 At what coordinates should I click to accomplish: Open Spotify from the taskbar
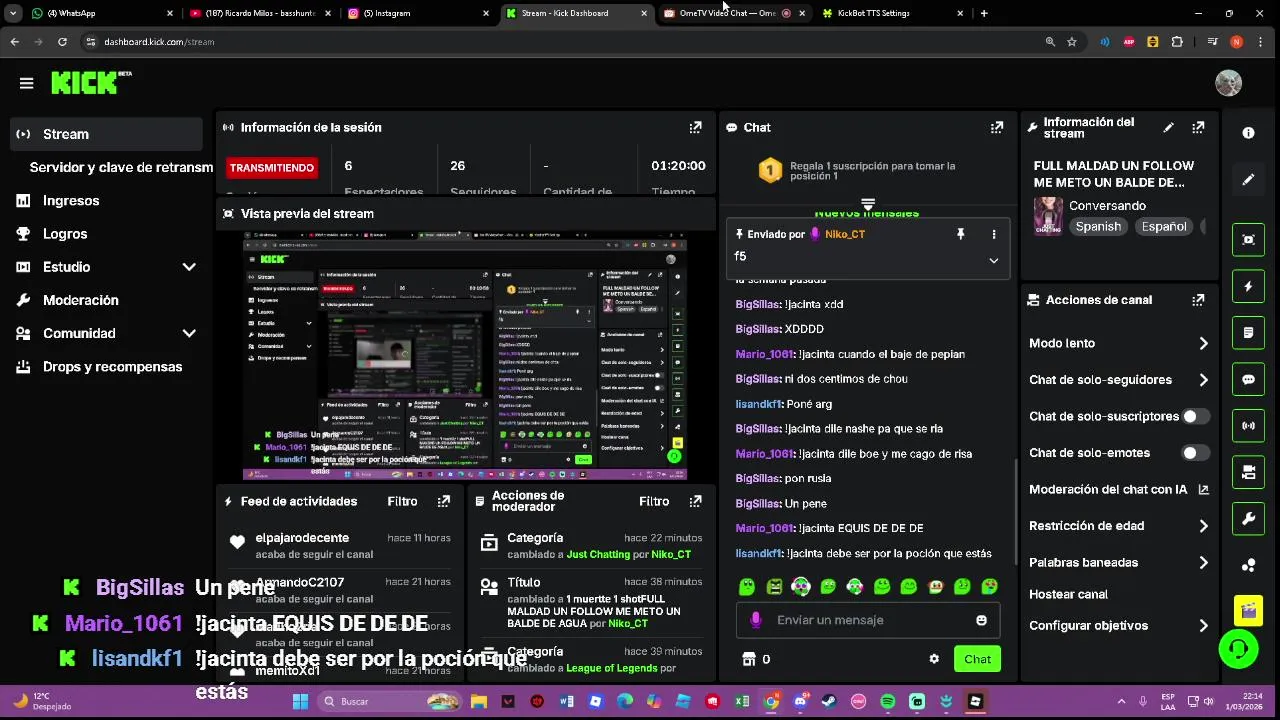pyautogui.click(x=888, y=701)
